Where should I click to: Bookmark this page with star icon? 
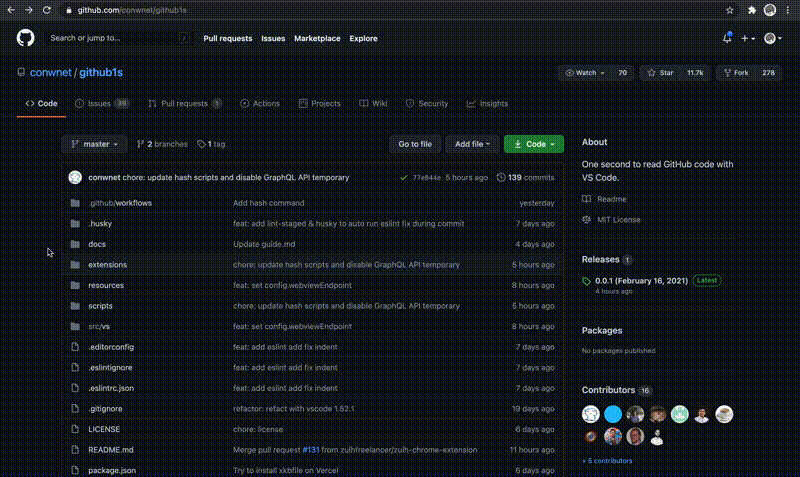pos(730,10)
